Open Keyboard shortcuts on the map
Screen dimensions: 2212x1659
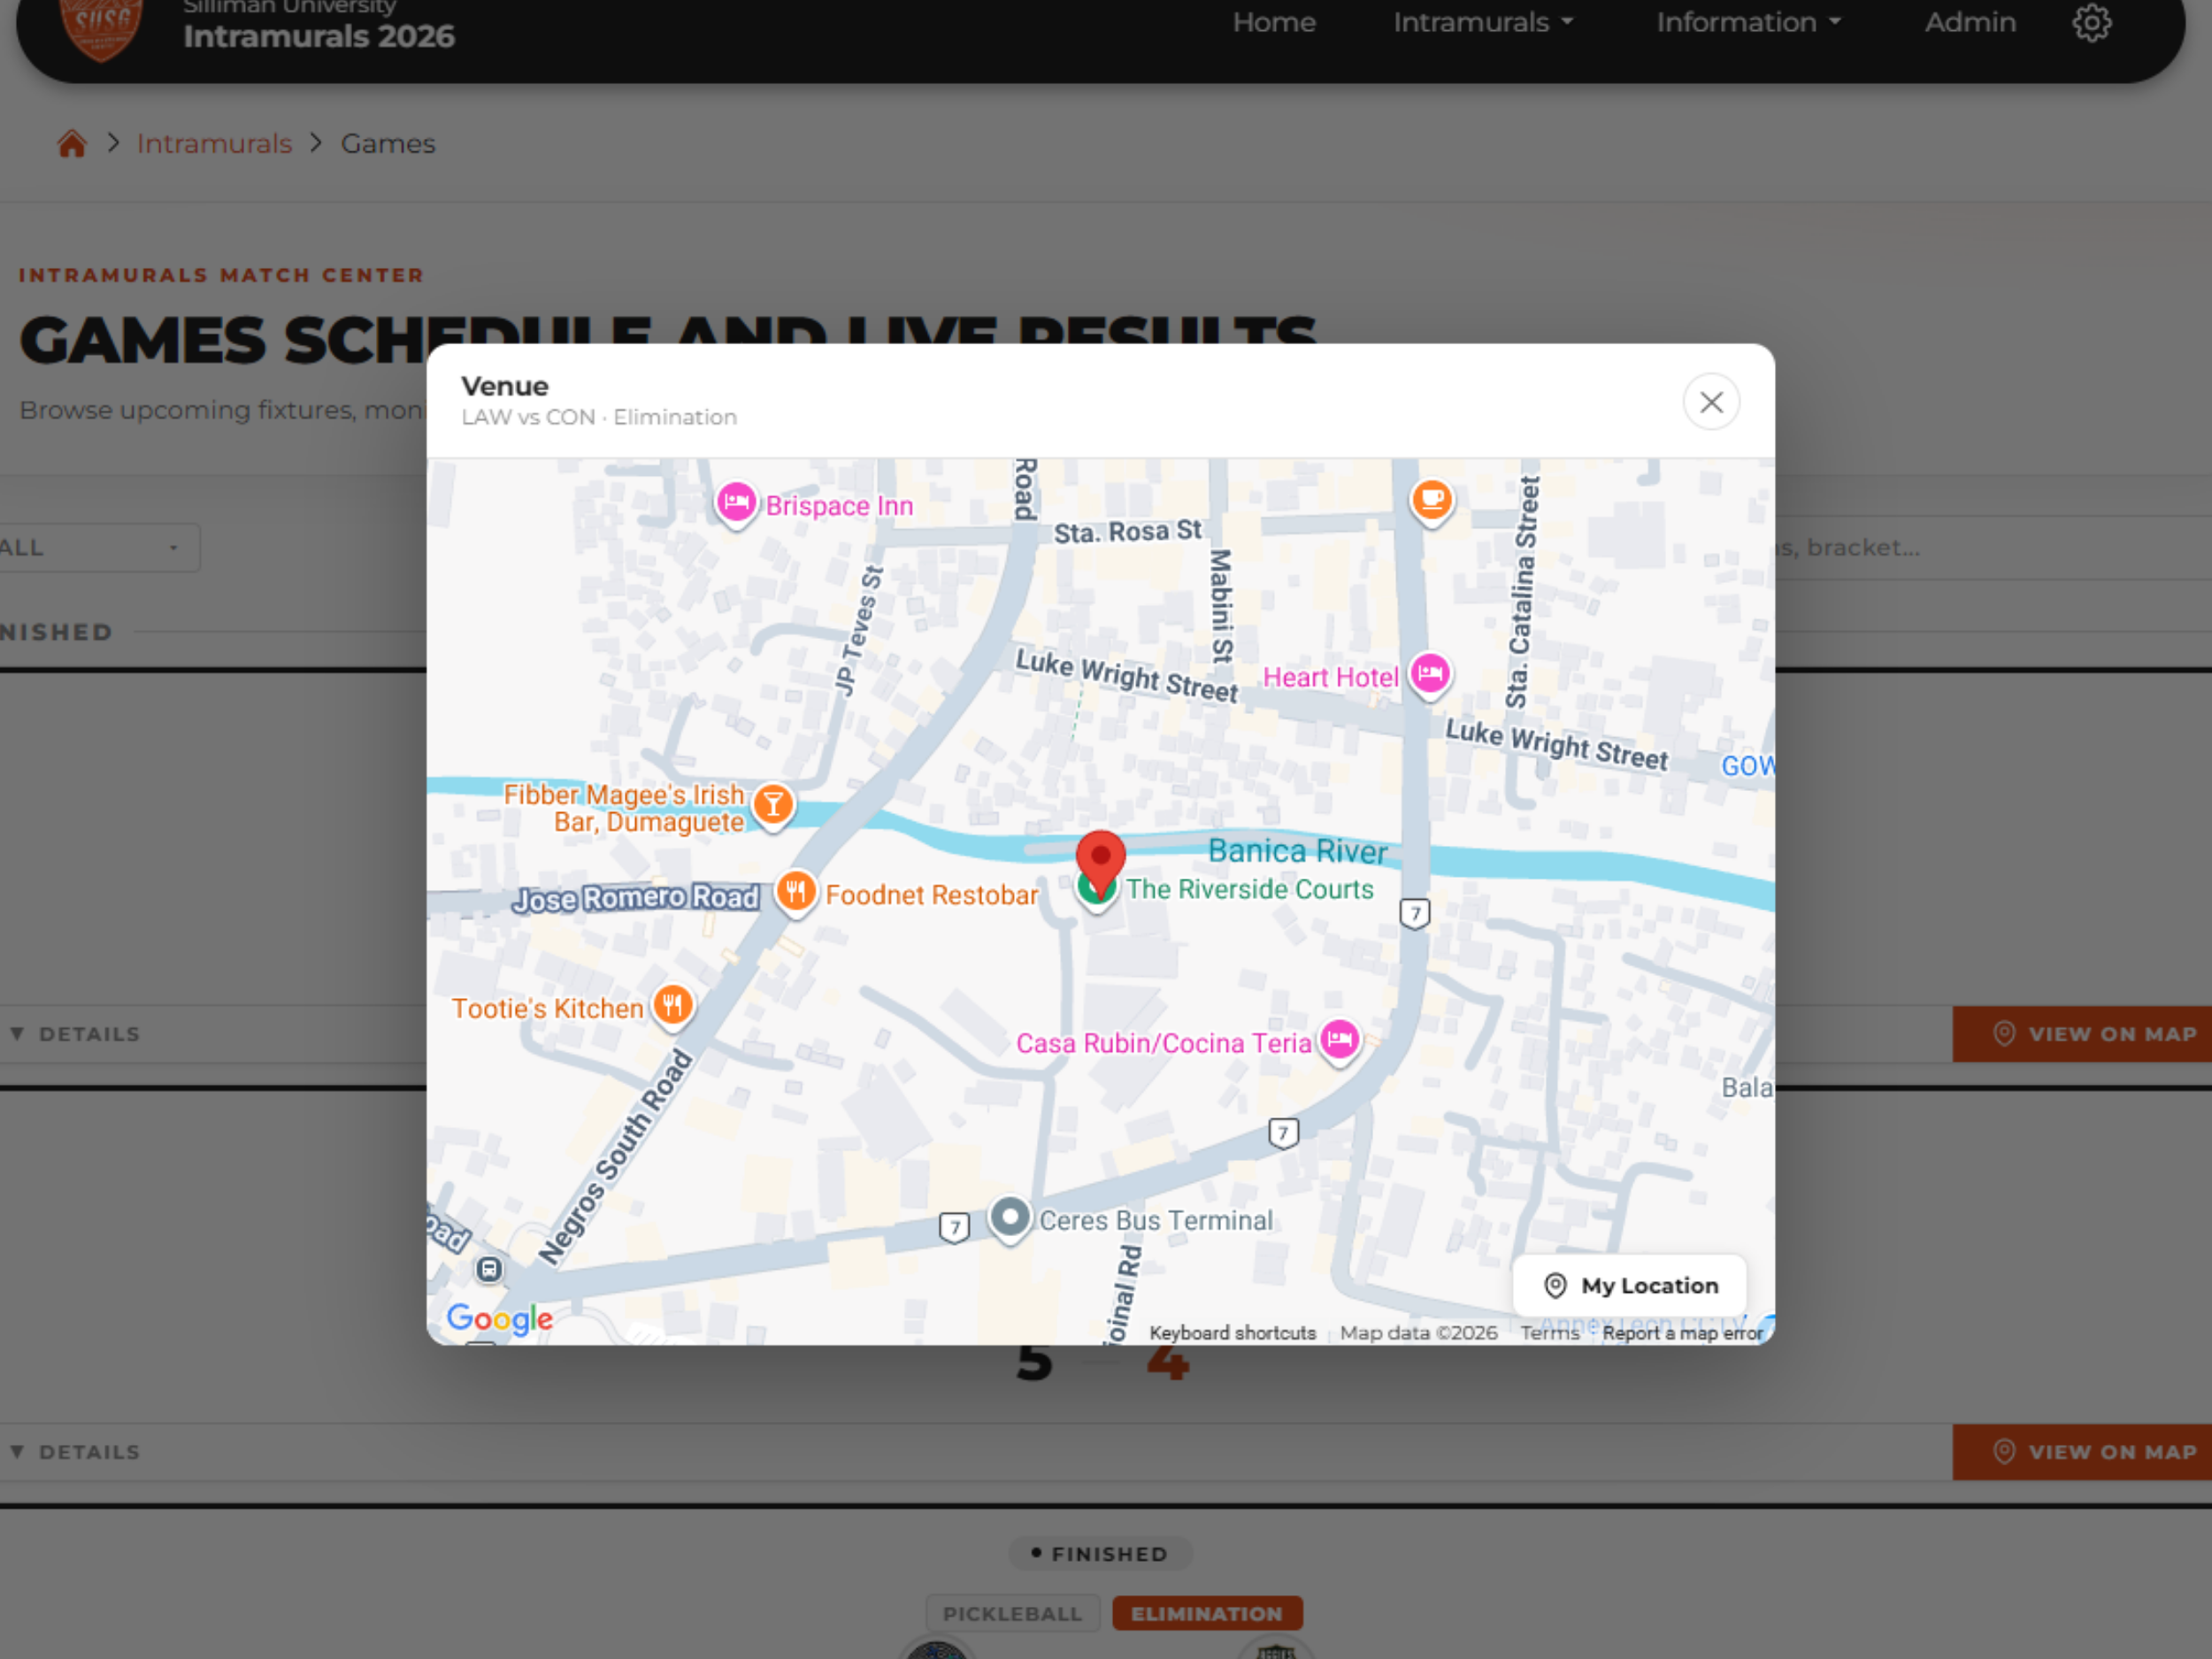tap(1232, 1333)
